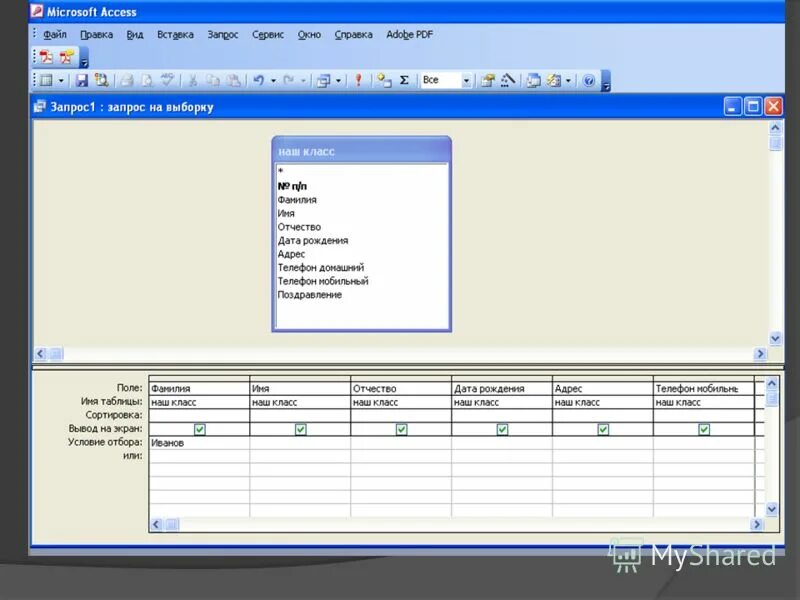Screen dimensions: 800x600
Task: Click the Spelling check icon
Action: 167,80
